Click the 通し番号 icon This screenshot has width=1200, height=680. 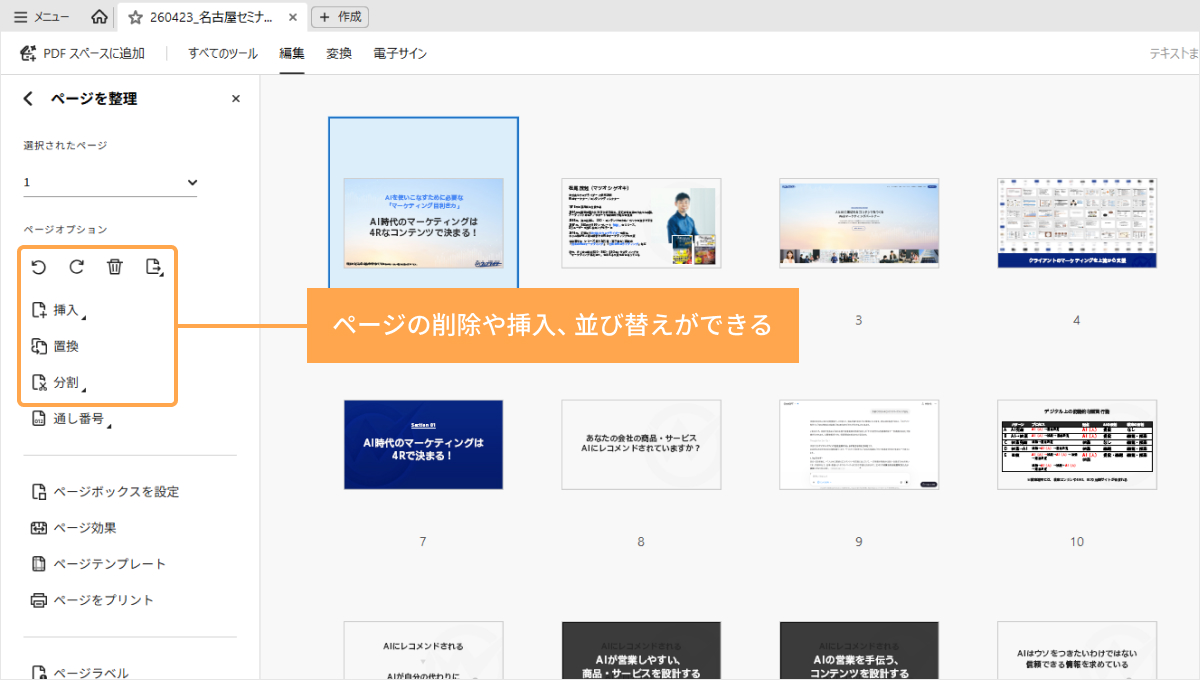[x=39, y=418]
